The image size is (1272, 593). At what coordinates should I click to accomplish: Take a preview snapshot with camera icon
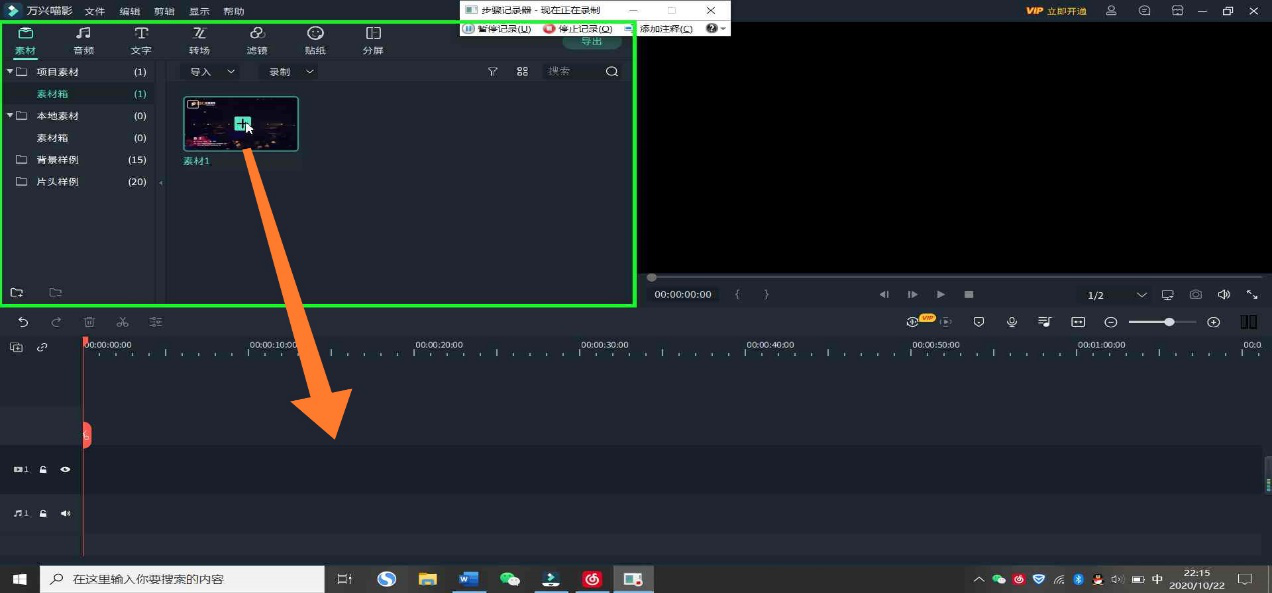tap(1196, 295)
